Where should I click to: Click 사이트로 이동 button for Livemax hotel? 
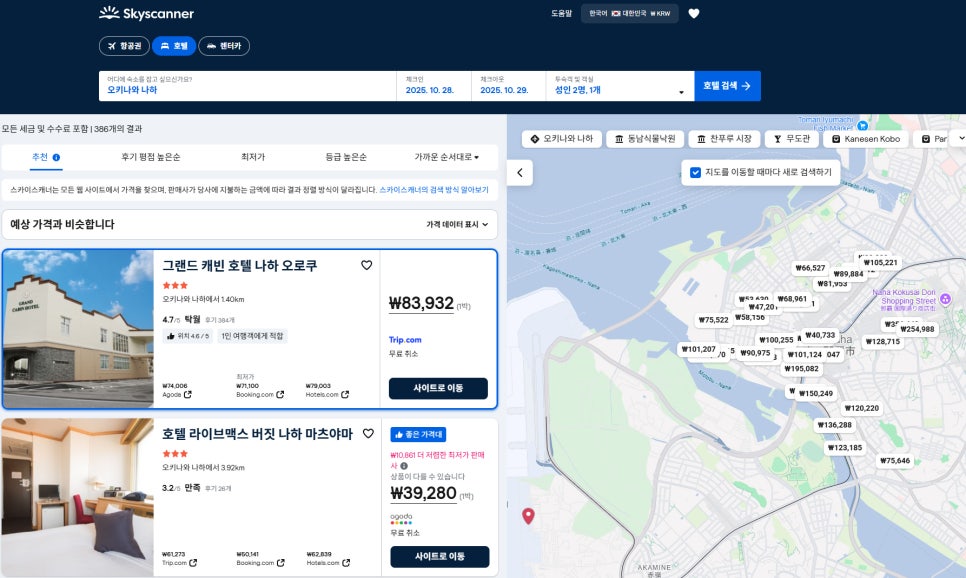point(440,556)
